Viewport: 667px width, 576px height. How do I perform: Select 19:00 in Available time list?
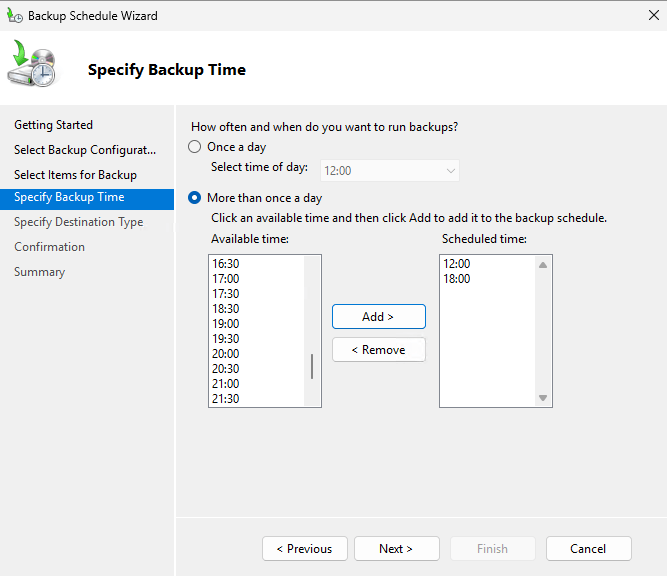click(226, 324)
